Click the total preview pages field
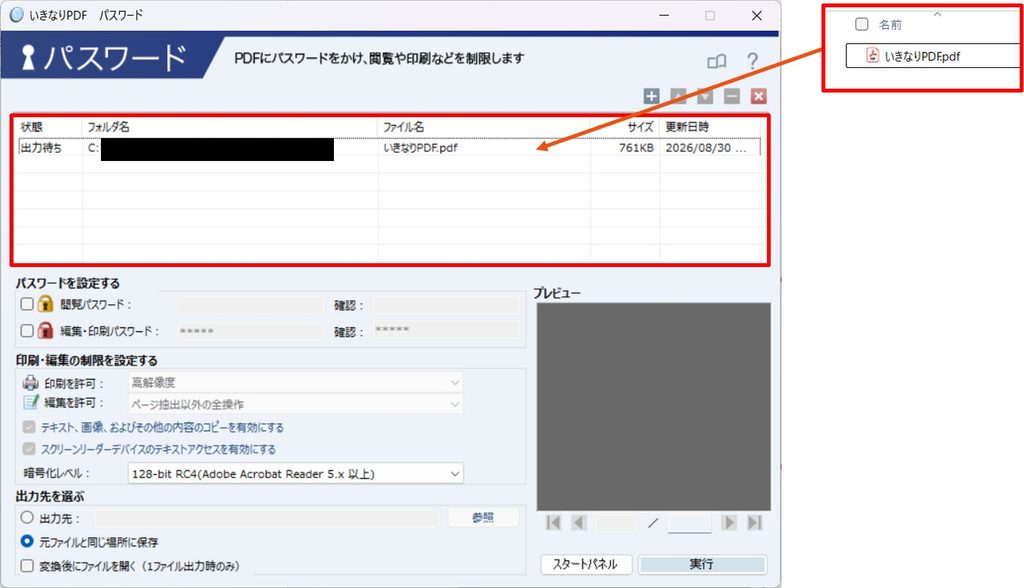The width and height of the screenshot is (1024, 588). point(690,523)
